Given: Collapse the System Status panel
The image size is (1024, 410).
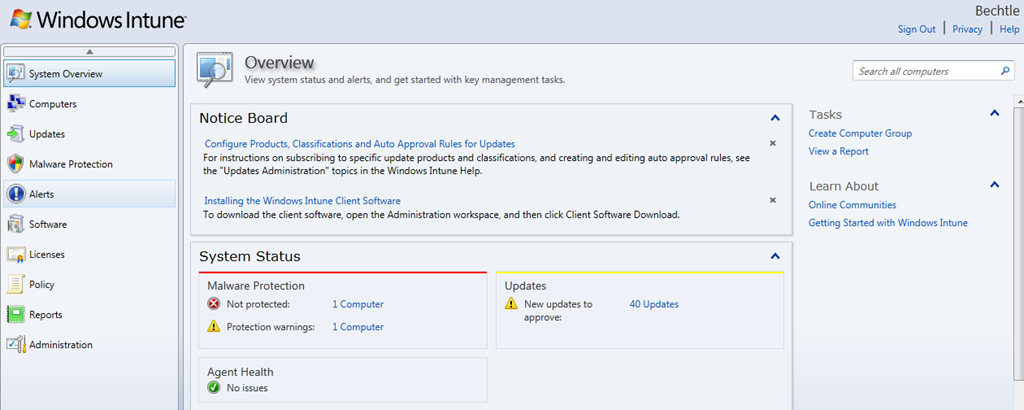Looking at the screenshot, I should [x=775, y=257].
